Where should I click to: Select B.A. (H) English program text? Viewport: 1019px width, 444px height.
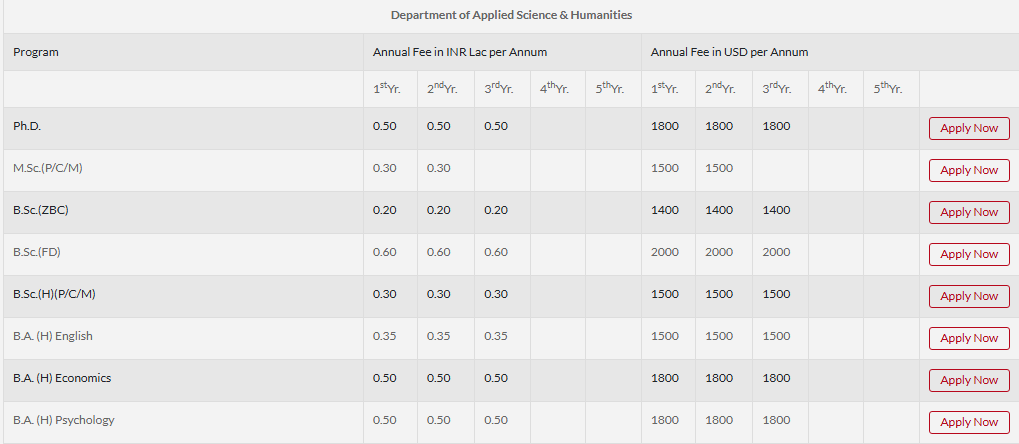(x=53, y=336)
